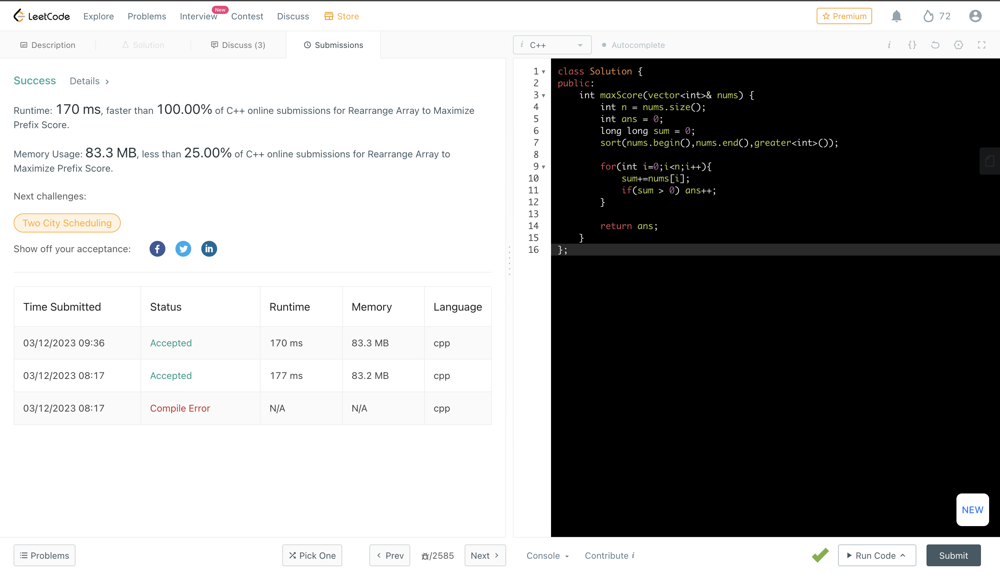Share acceptance on Facebook
The image size is (1000, 573).
(158, 249)
